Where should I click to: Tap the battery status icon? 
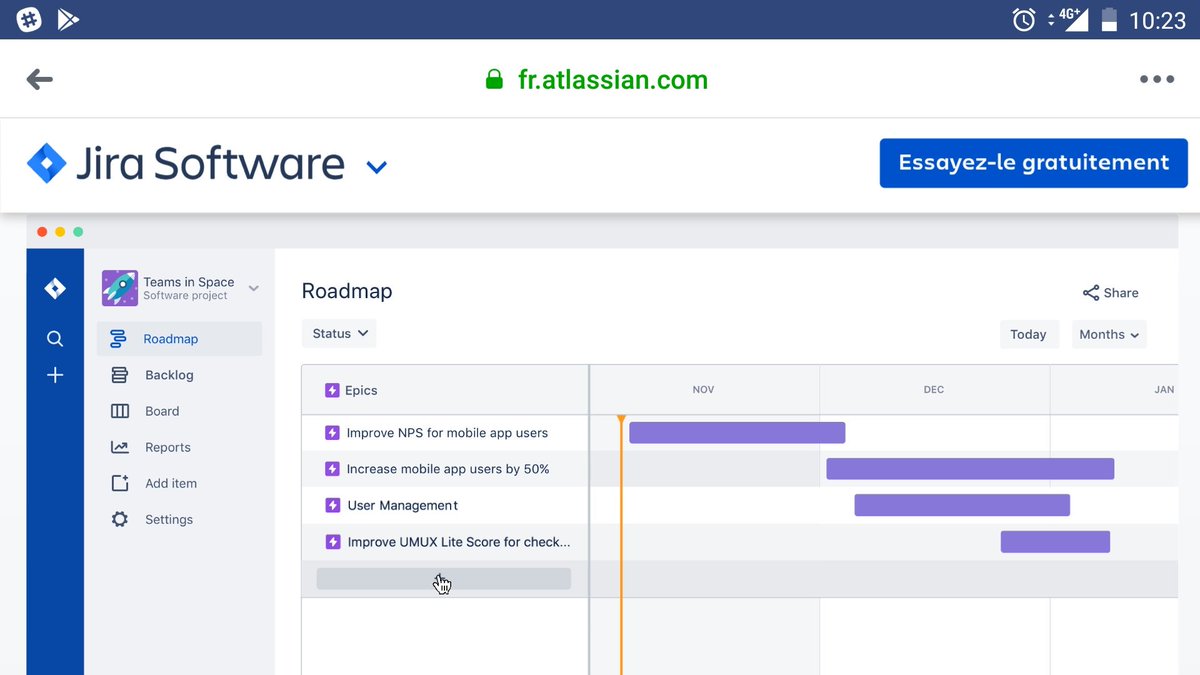click(x=1109, y=19)
